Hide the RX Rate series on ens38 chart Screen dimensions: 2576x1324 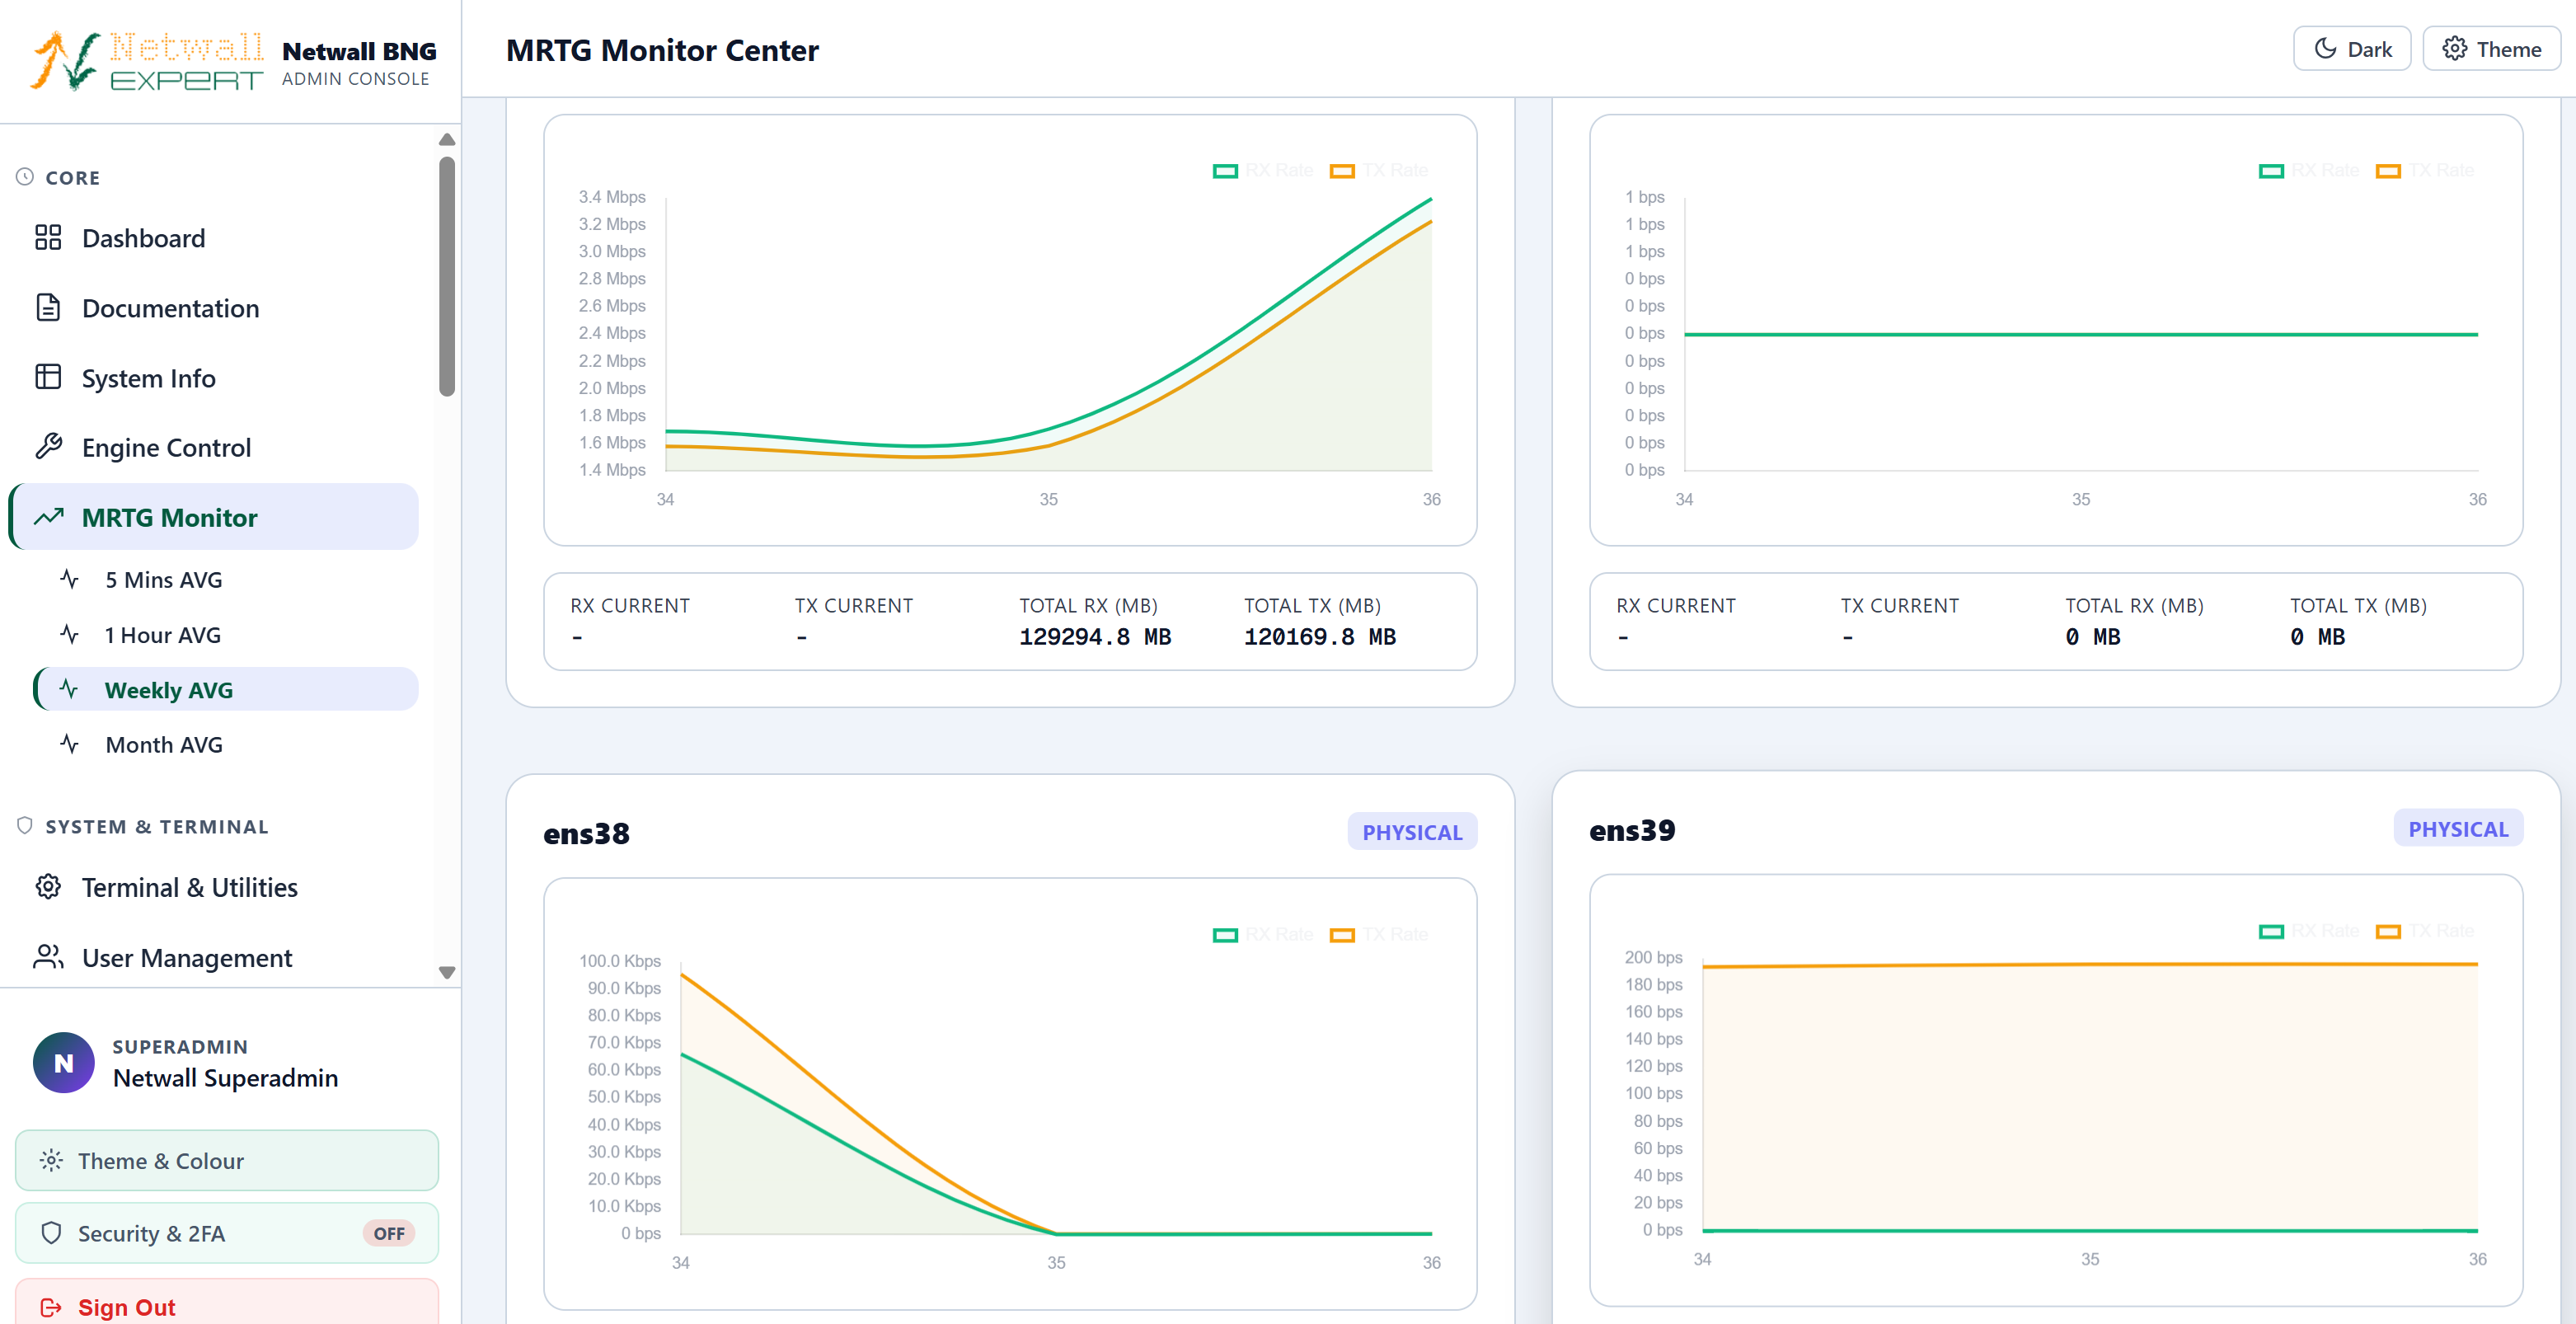click(x=1263, y=934)
